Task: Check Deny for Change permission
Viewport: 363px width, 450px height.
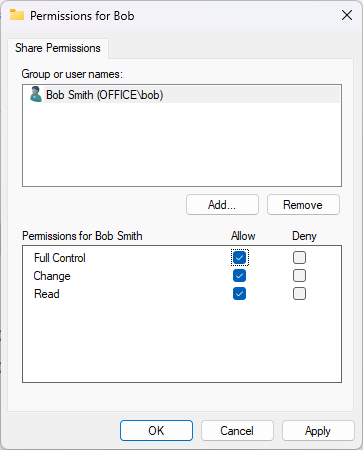Action: 299,276
